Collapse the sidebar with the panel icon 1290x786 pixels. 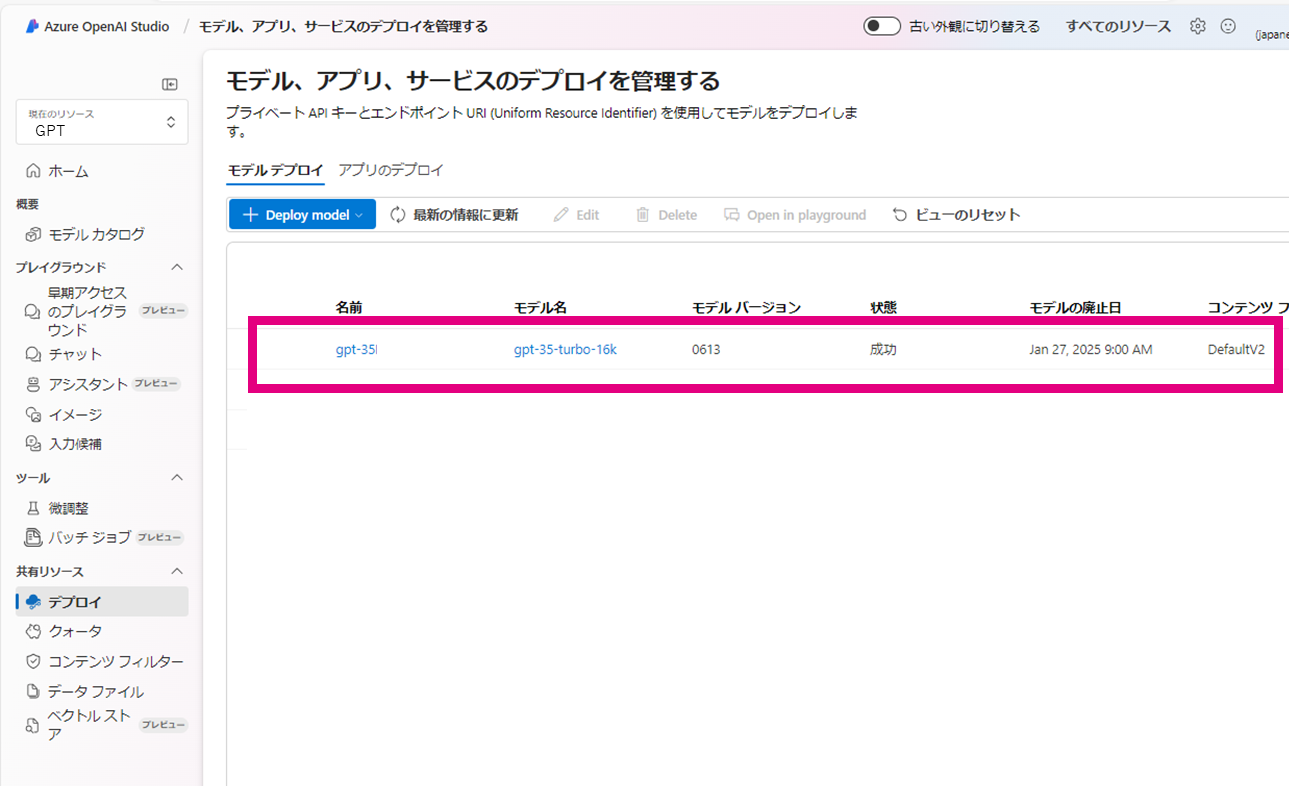170,85
